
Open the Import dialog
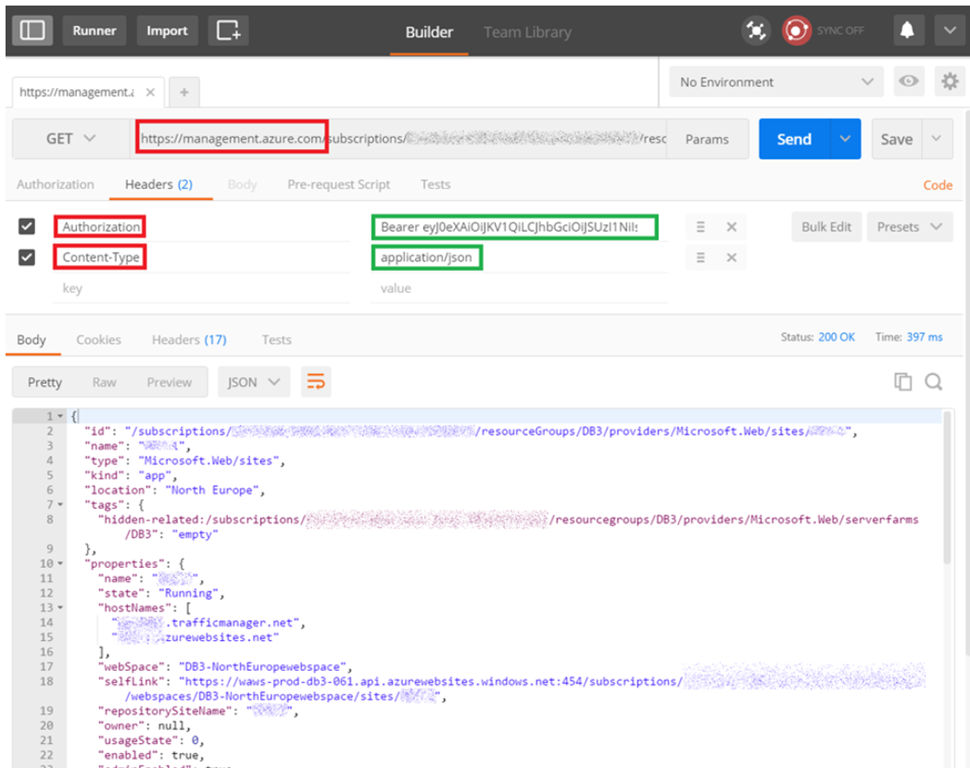pos(166,30)
